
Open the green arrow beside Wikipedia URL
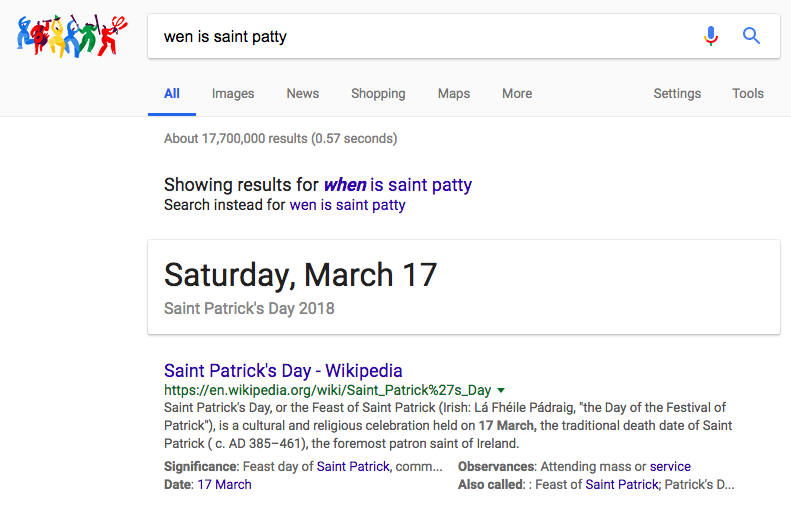point(501,390)
